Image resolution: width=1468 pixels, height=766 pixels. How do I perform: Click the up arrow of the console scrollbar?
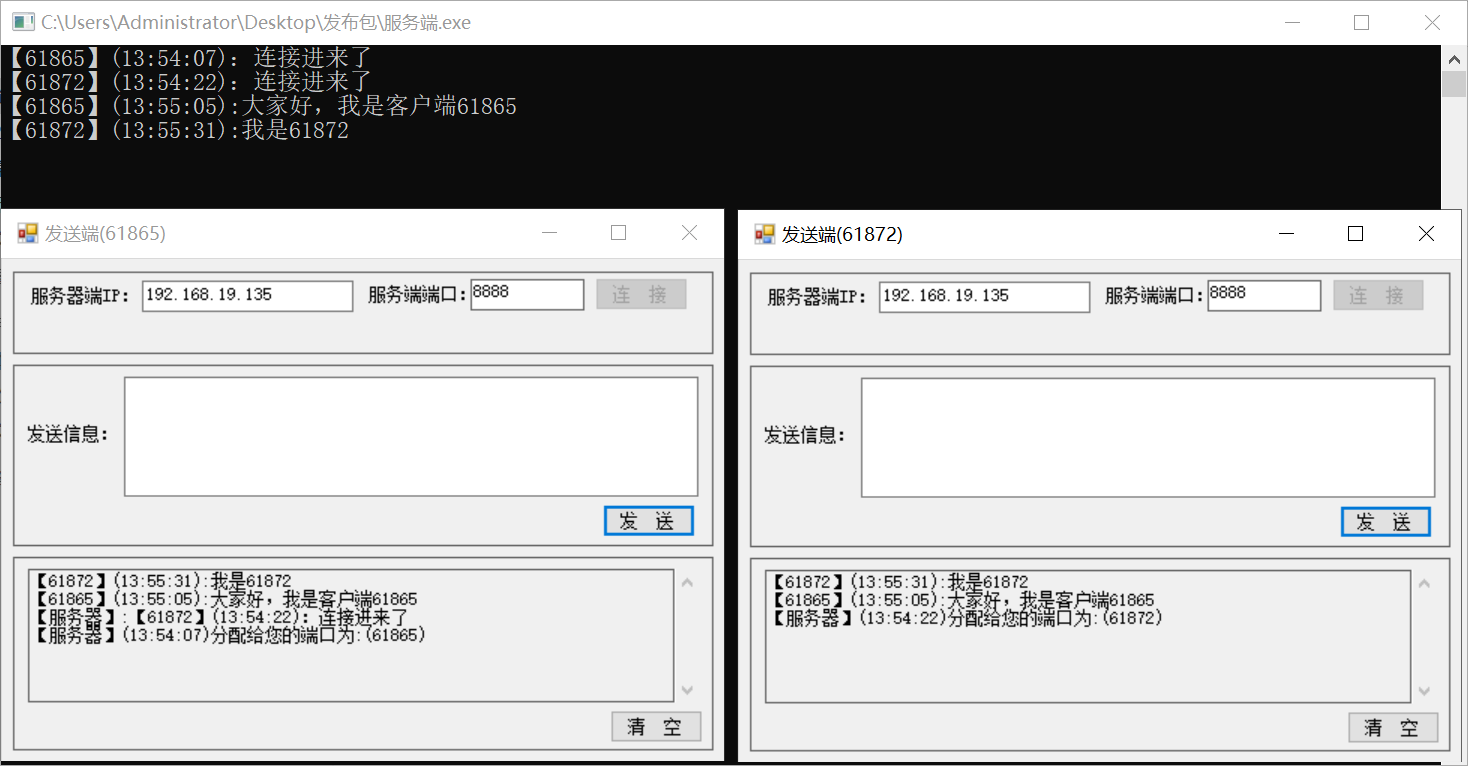click(1454, 58)
